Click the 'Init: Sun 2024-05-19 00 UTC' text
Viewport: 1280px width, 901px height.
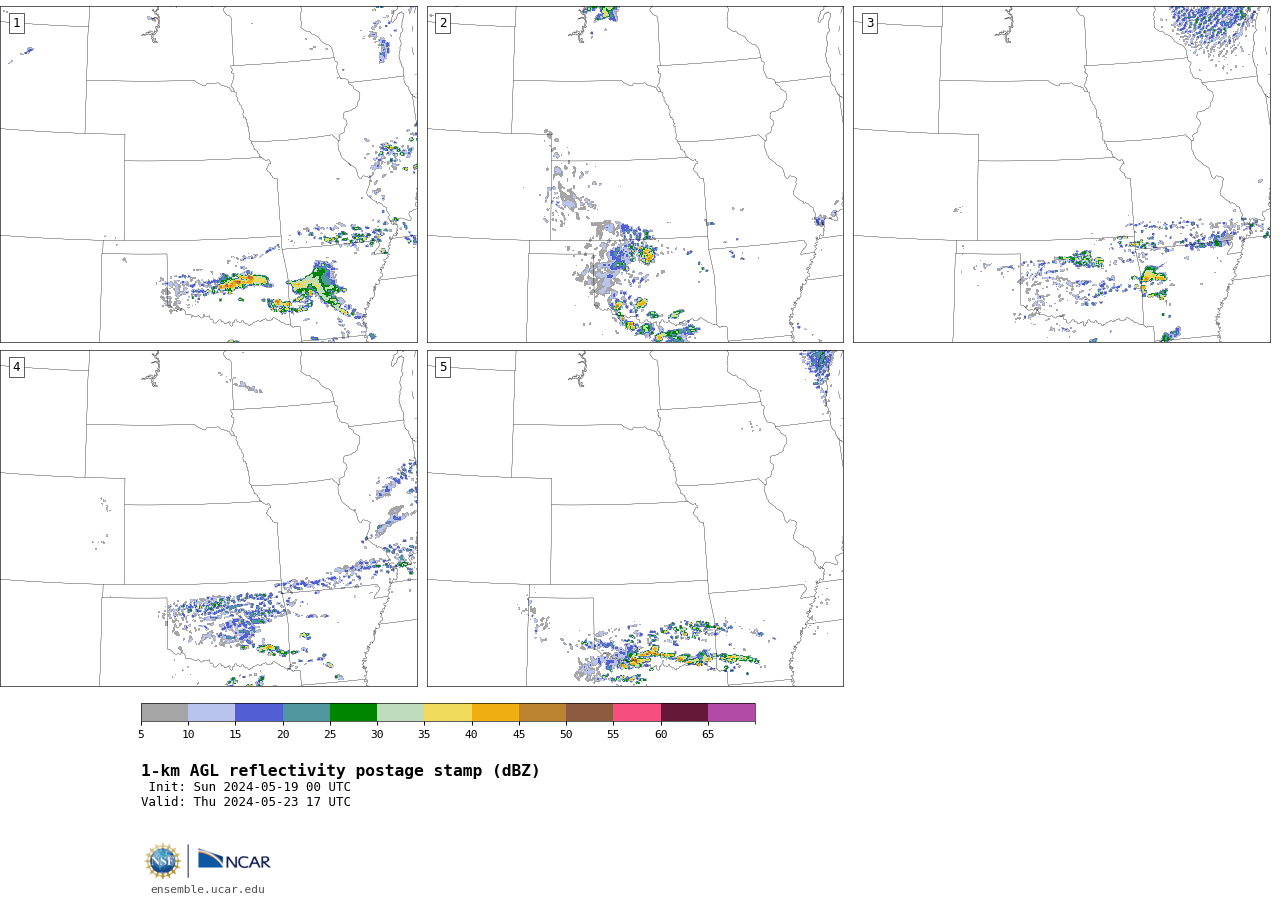pos(250,787)
